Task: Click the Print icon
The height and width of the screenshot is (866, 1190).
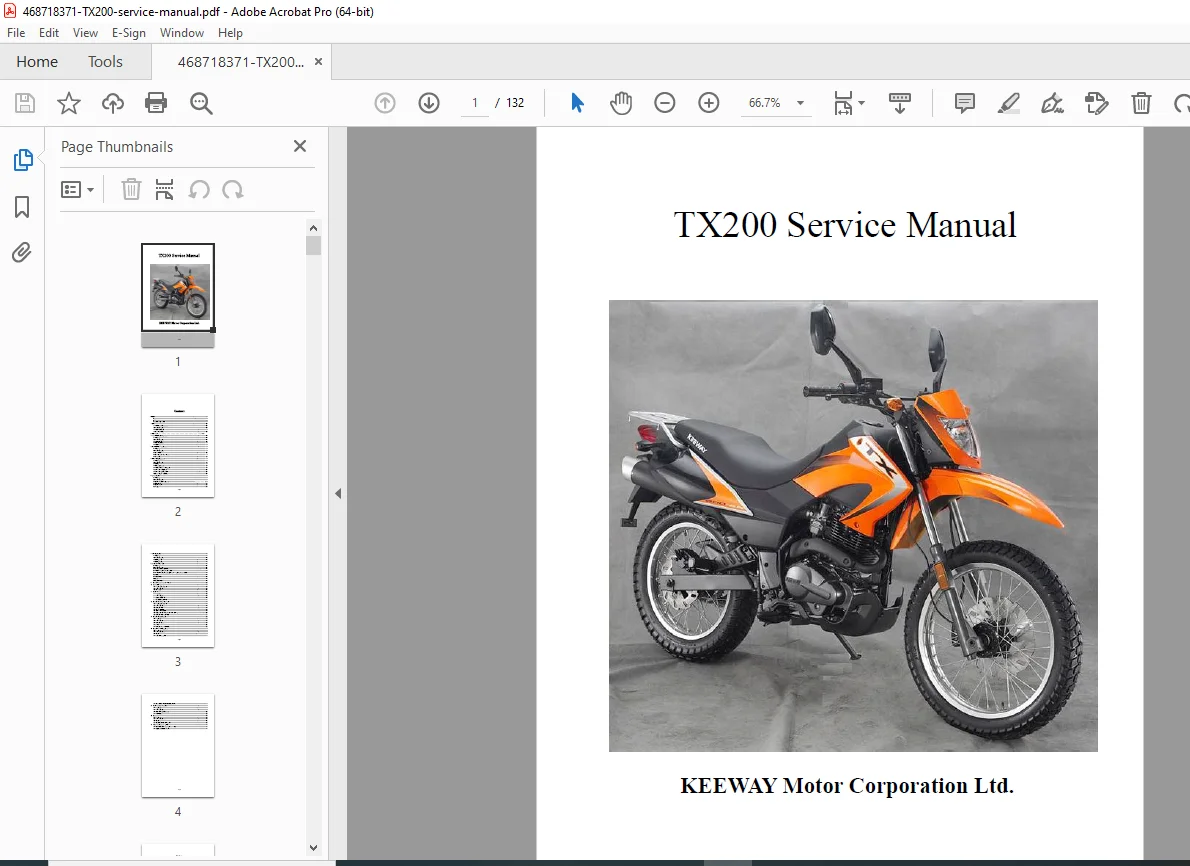Action: (x=156, y=103)
